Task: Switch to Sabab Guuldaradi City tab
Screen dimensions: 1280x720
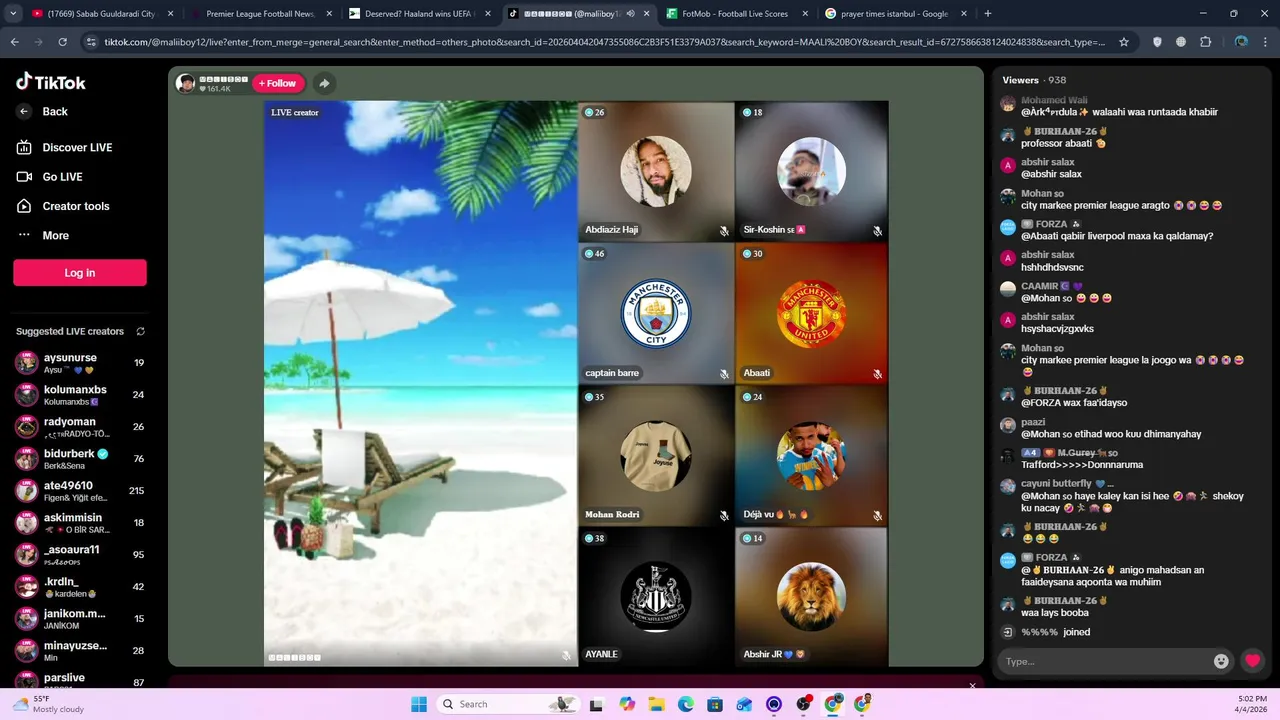Action: coord(100,14)
